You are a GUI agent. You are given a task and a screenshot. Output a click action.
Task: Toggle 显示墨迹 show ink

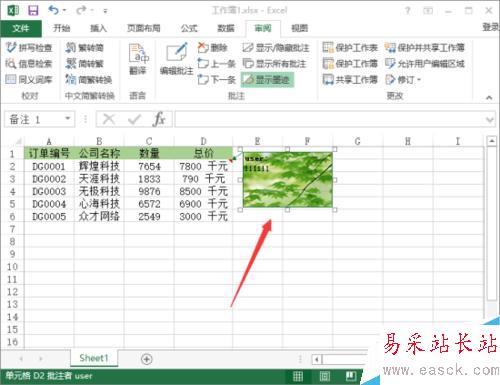click(267, 80)
